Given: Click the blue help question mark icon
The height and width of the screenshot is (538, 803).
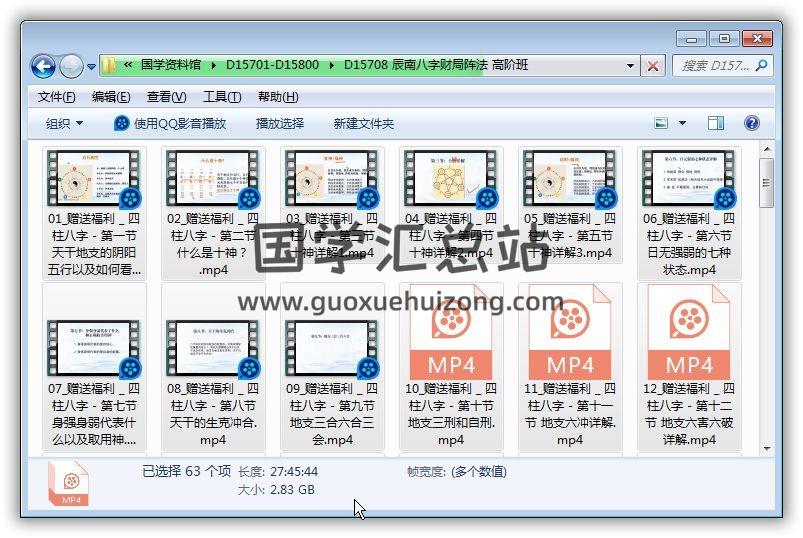Looking at the screenshot, I should pos(752,123).
